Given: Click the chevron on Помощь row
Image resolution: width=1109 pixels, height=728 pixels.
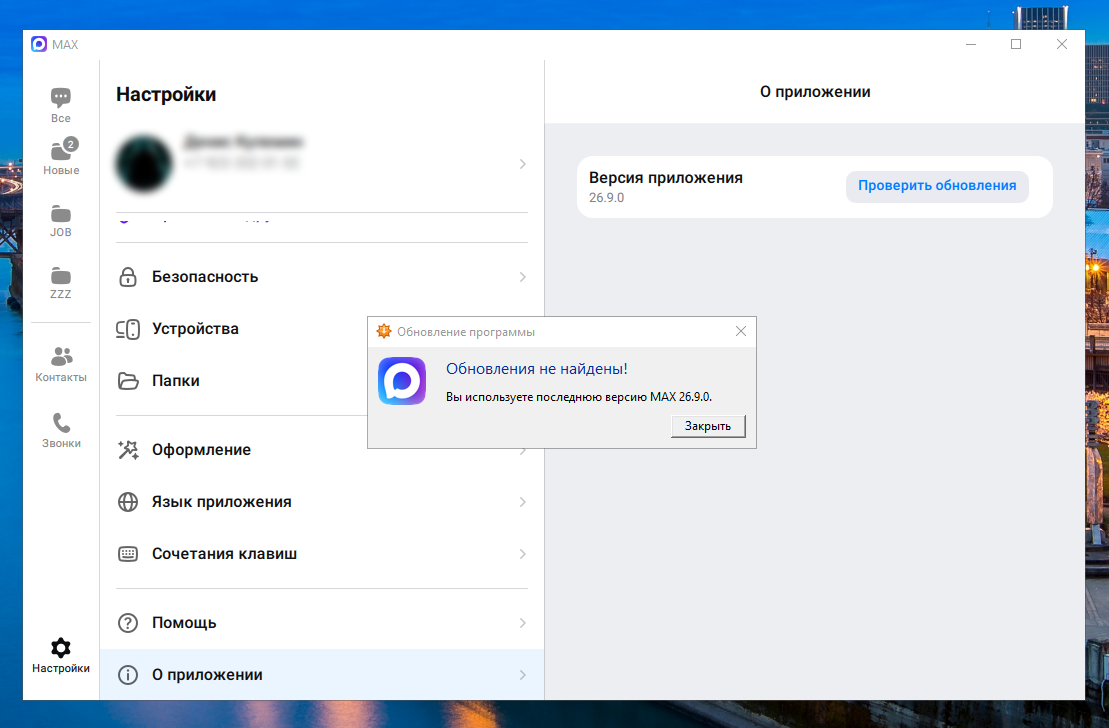Looking at the screenshot, I should pyautogui.click(x=523, y=623).
